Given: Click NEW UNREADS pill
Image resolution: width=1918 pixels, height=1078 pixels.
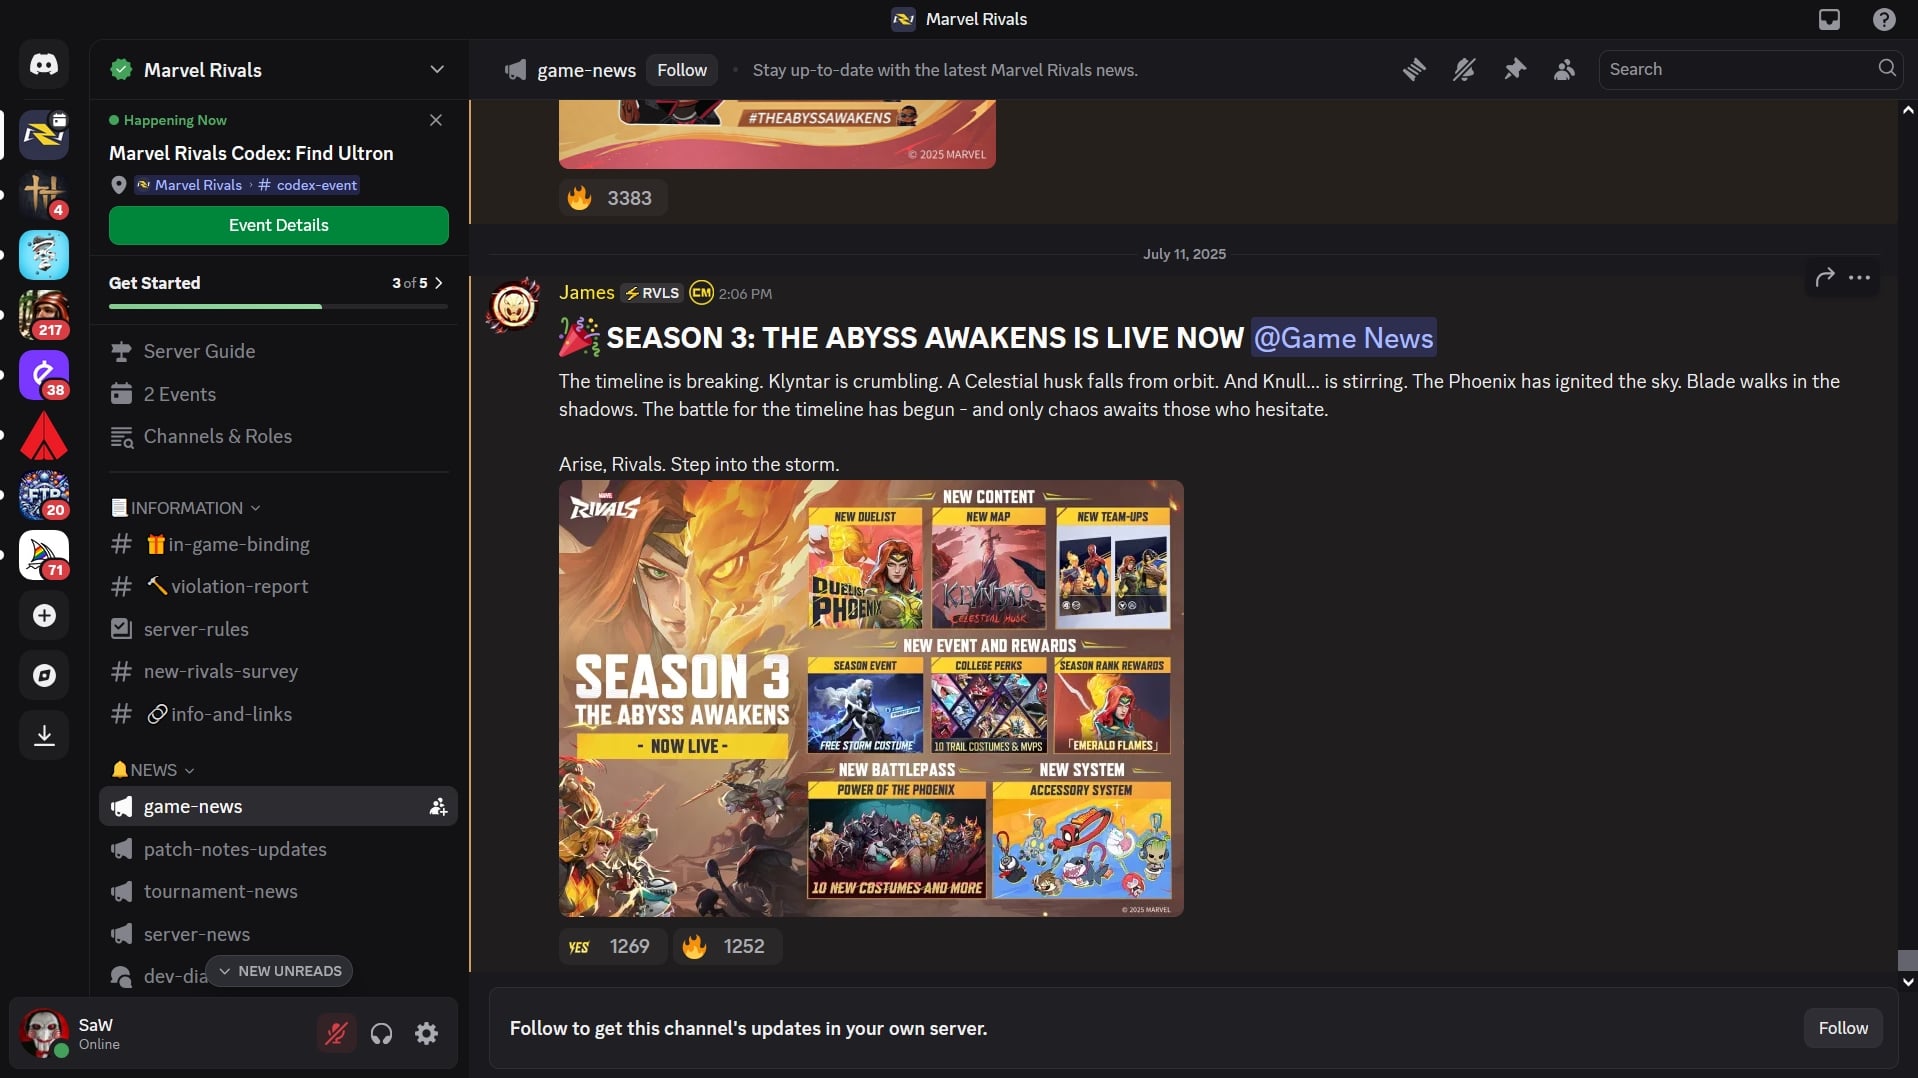Looking at the screenshot, I should click(x=279, y=971).
